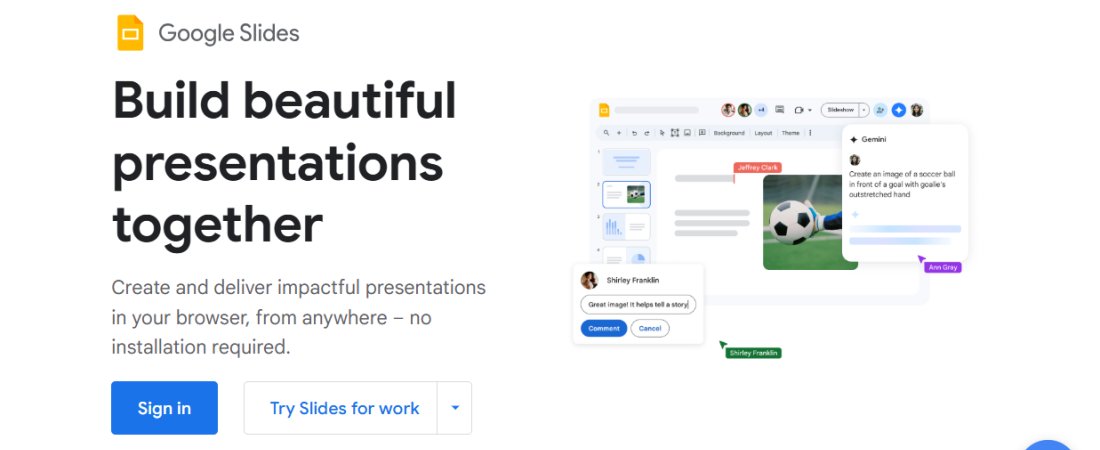1100x450 pixels.
Task: Expand the Slideshow dropdown arrow
Action: (864, 110)
